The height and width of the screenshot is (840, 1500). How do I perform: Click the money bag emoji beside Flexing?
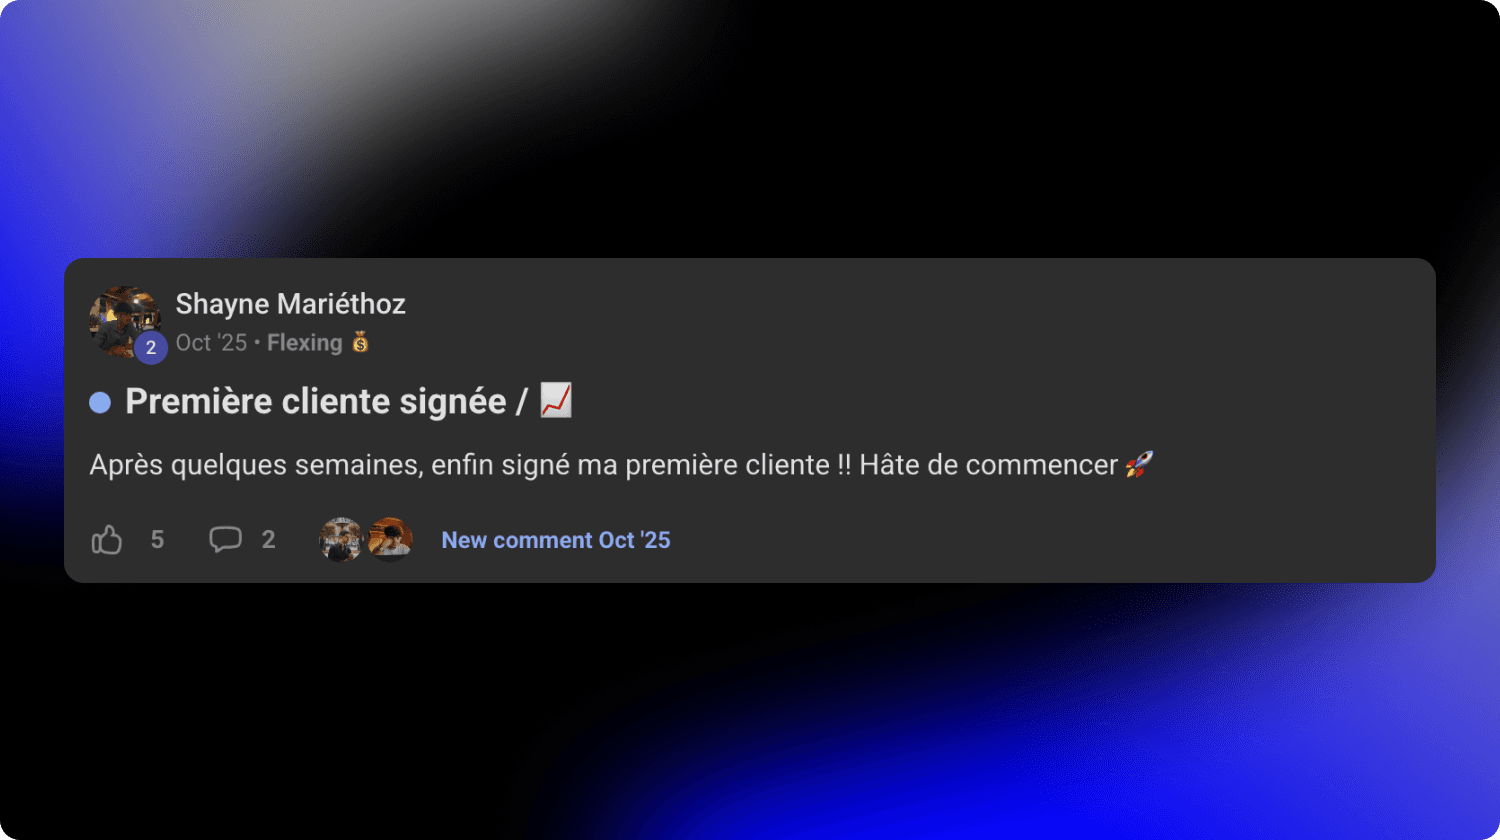click(360, 343)
